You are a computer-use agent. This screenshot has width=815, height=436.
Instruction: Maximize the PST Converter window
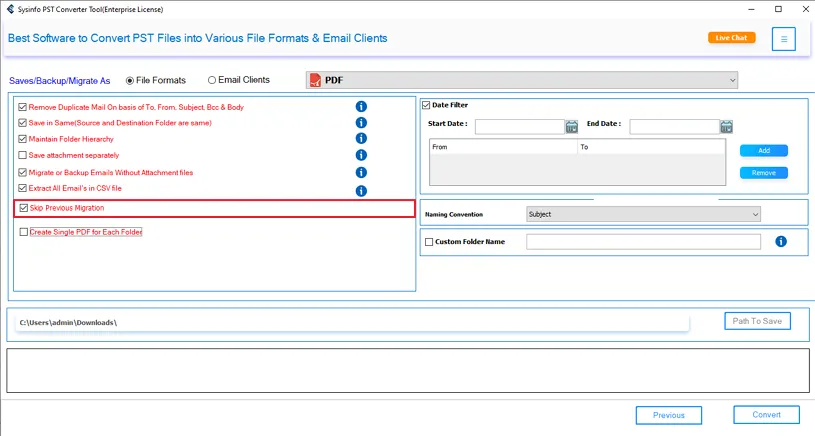(x=778, y=9)
